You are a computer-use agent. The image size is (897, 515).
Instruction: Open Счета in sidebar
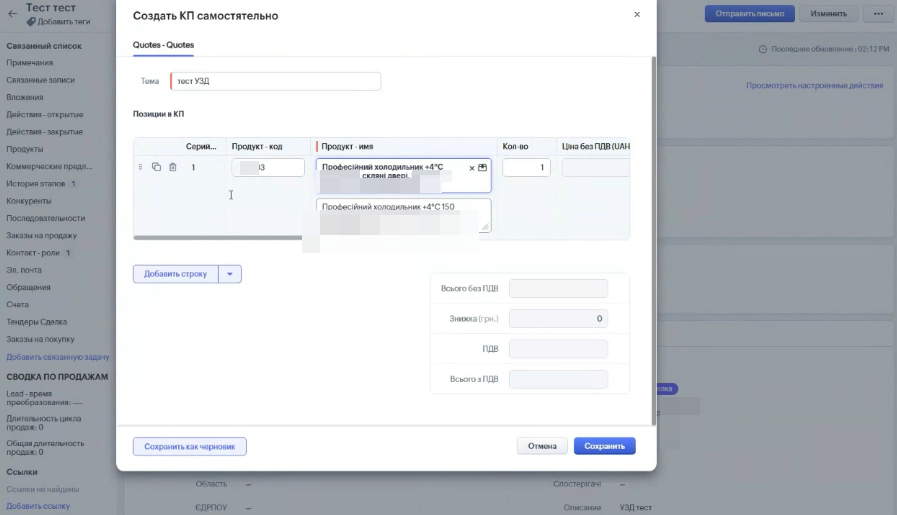pos(17,304)
